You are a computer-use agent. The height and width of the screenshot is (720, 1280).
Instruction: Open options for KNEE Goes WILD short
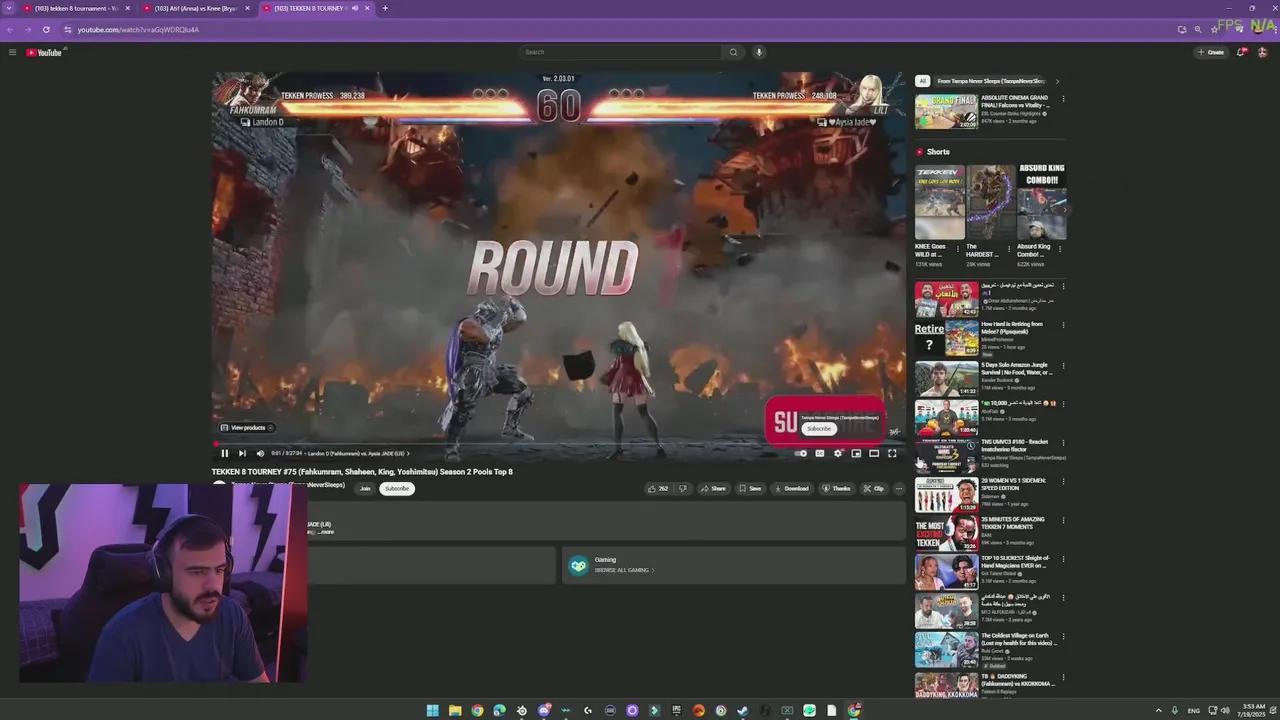(958, 249)
